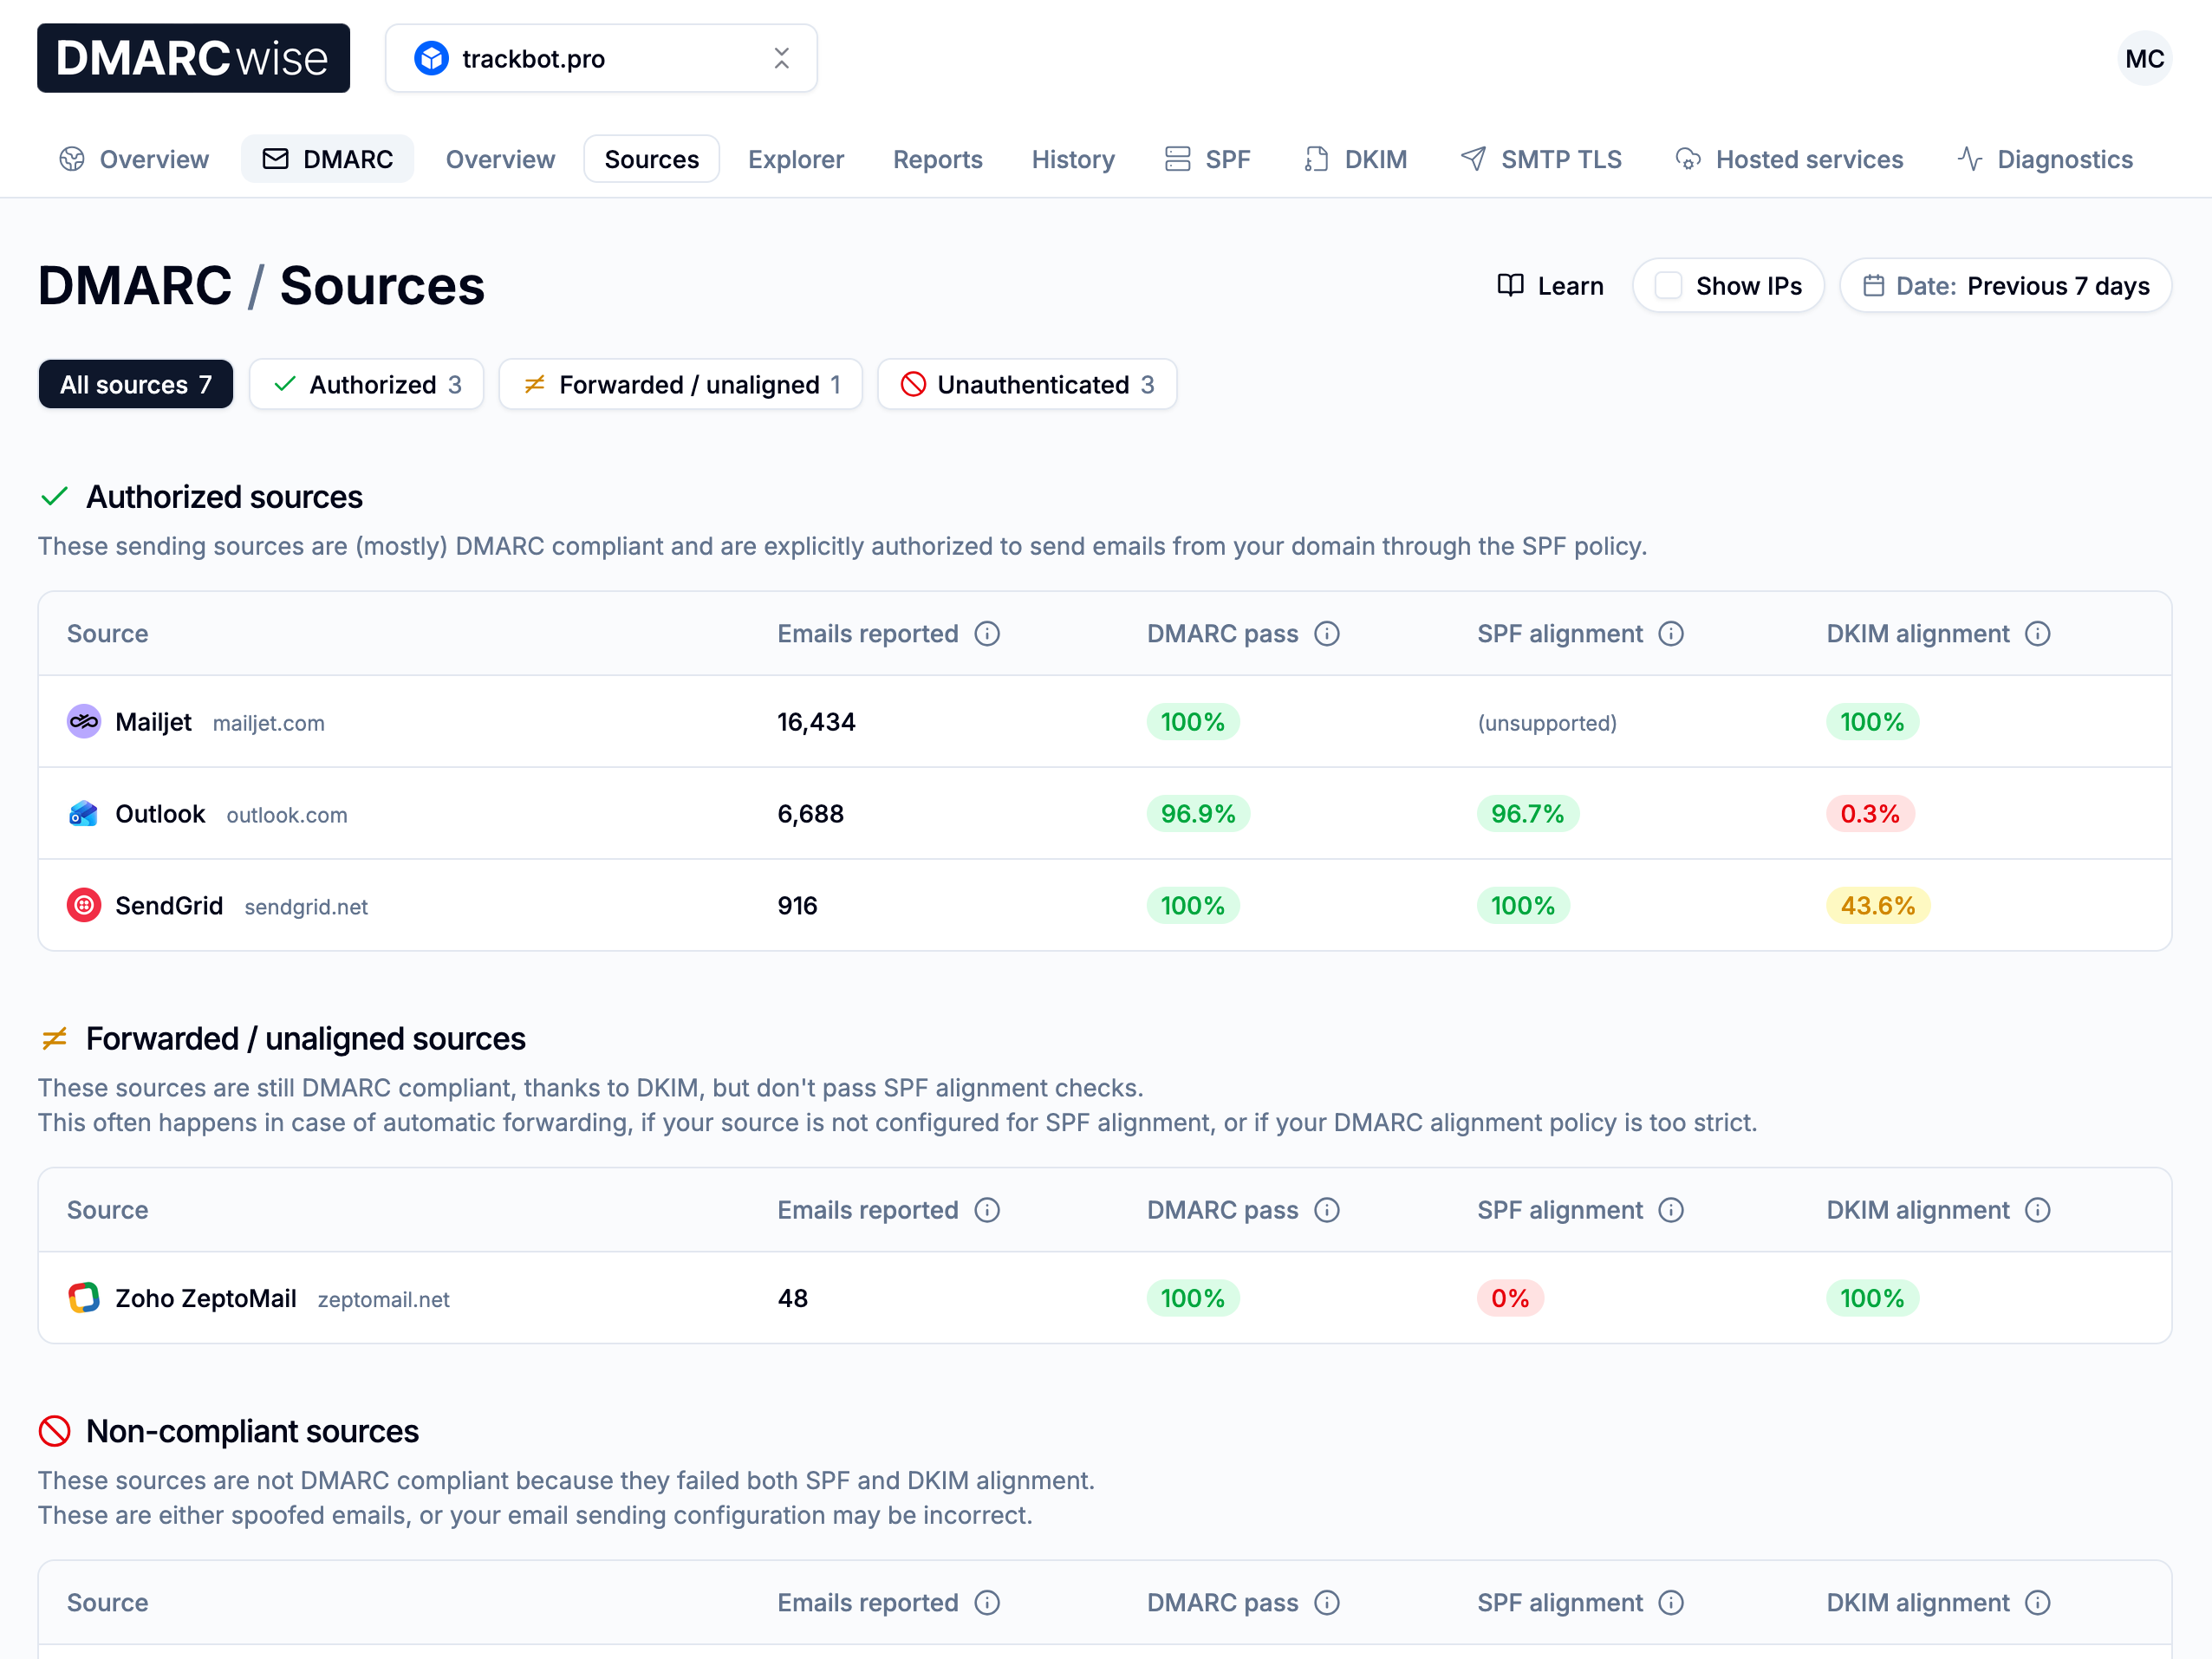
Task: Click the Zoho ZeptoMail source icon
Action: [x=84, y=1298]
